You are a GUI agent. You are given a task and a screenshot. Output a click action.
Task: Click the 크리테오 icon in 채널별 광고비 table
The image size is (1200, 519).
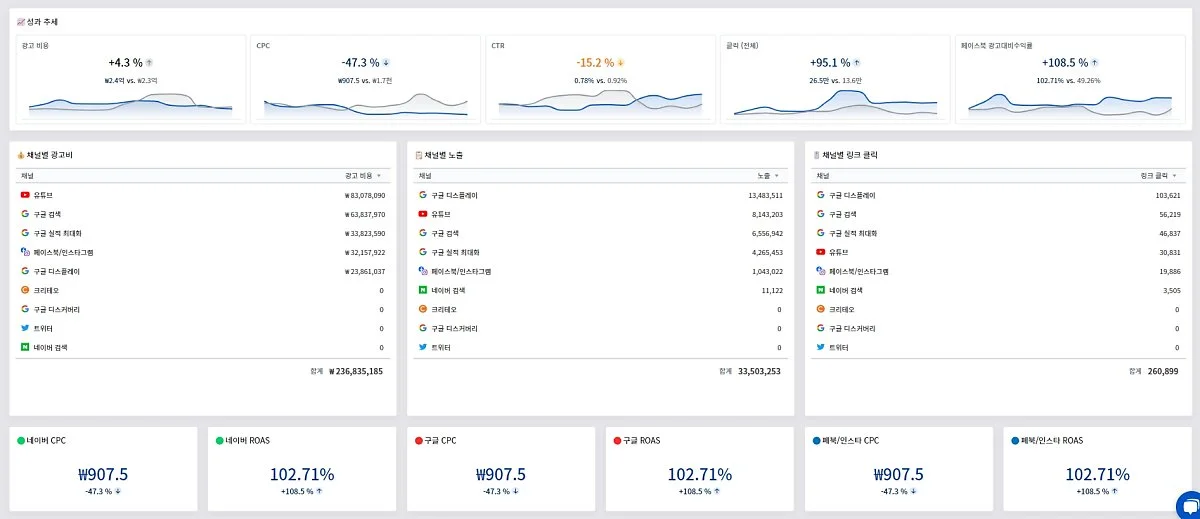(x=25, y=290)
